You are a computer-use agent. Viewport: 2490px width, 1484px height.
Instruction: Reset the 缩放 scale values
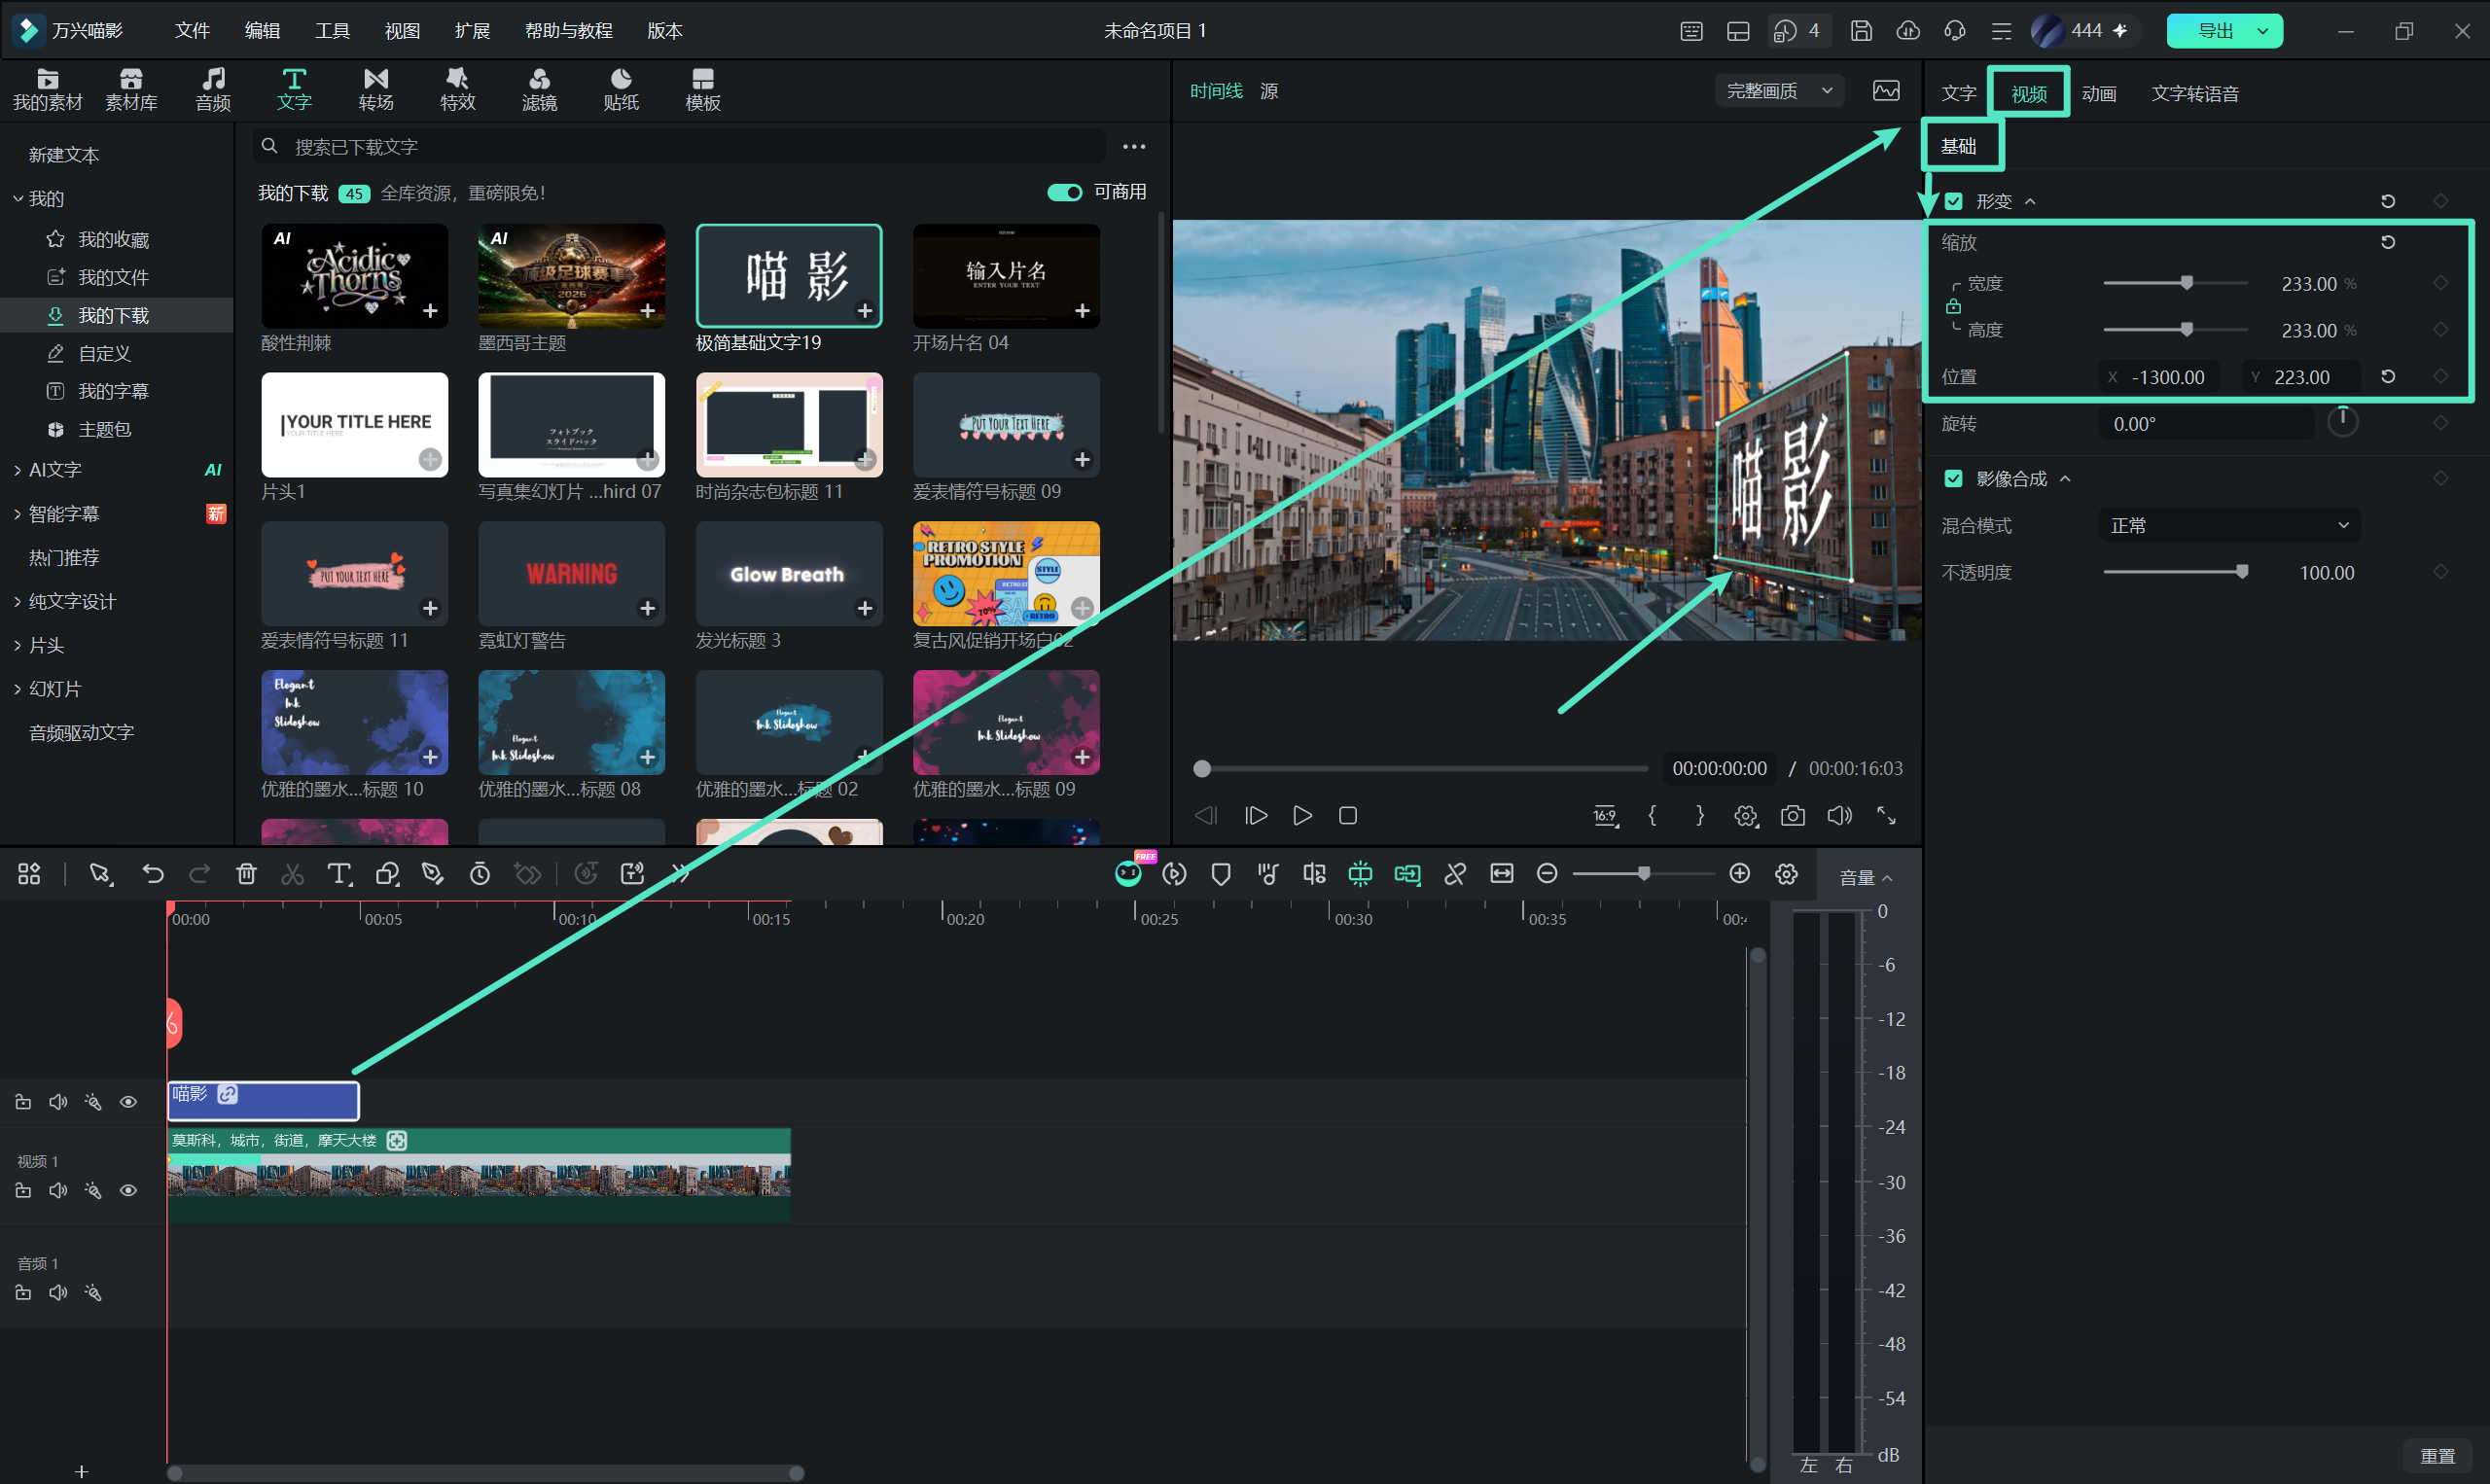(2388, 242)
